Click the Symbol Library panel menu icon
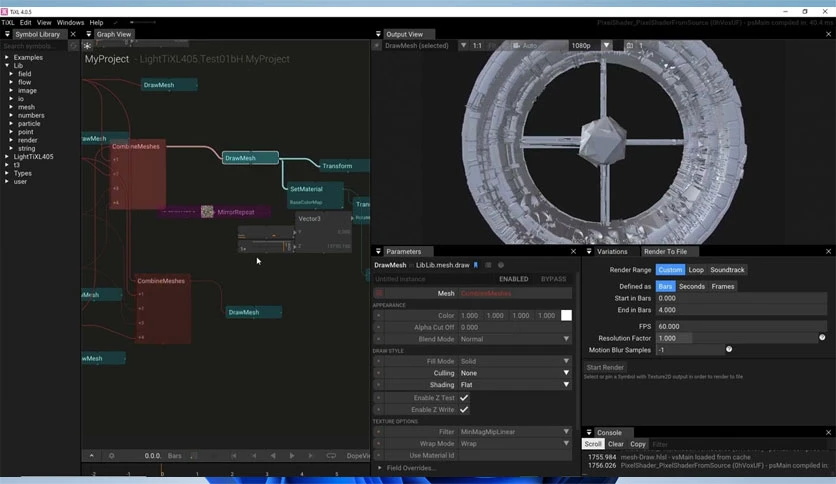Image resolution: width=836 pixels, height=484 pixels. (7, 34)
